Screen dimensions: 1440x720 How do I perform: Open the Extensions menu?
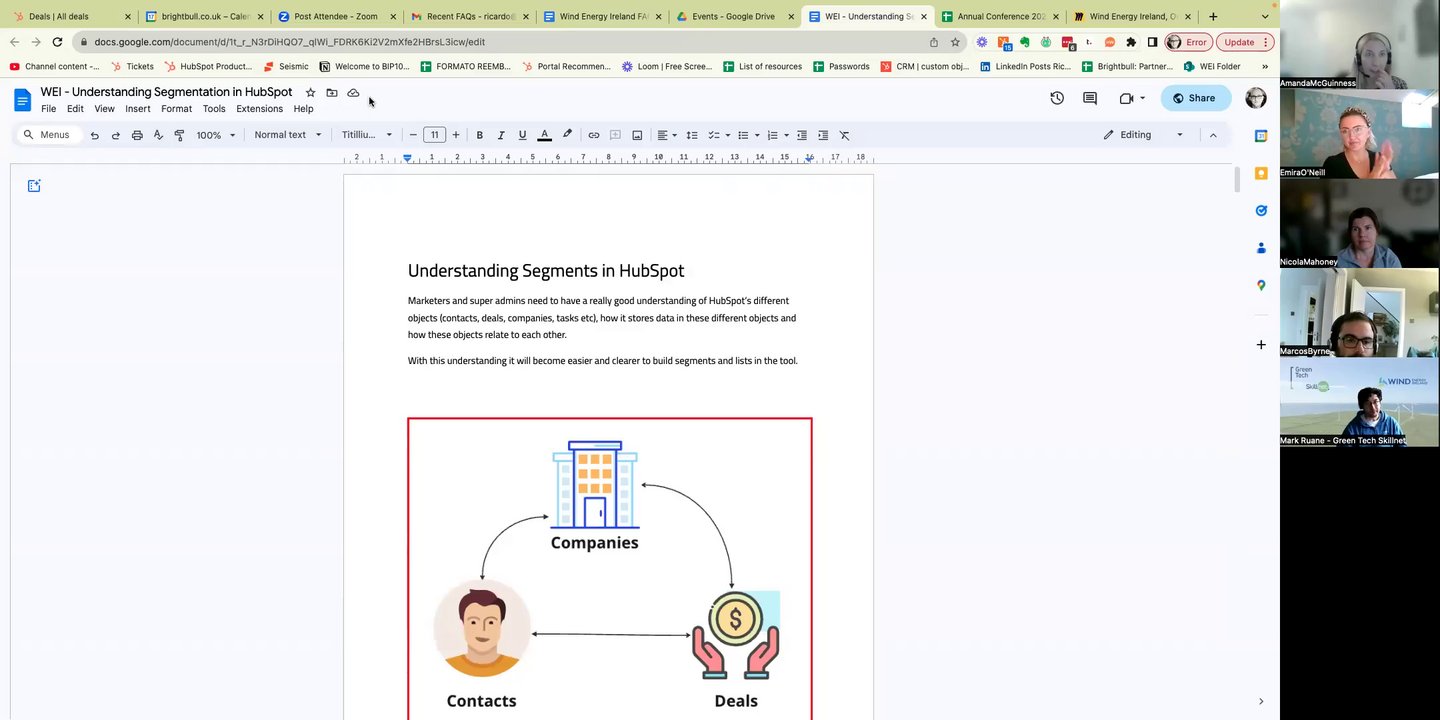pos(259,109)
